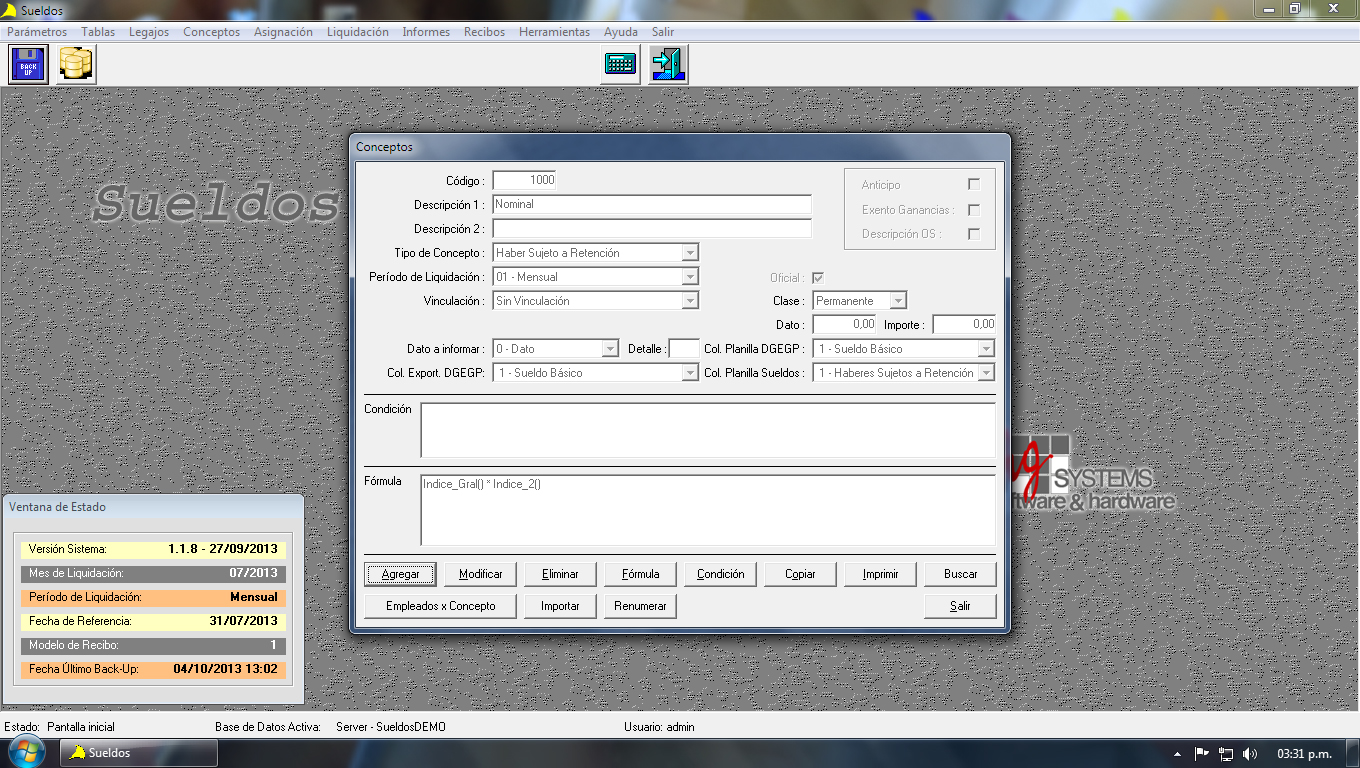Click inside the Fórmula text area
This screenshot has width=1360, height=768.
(x=707, y=510)
